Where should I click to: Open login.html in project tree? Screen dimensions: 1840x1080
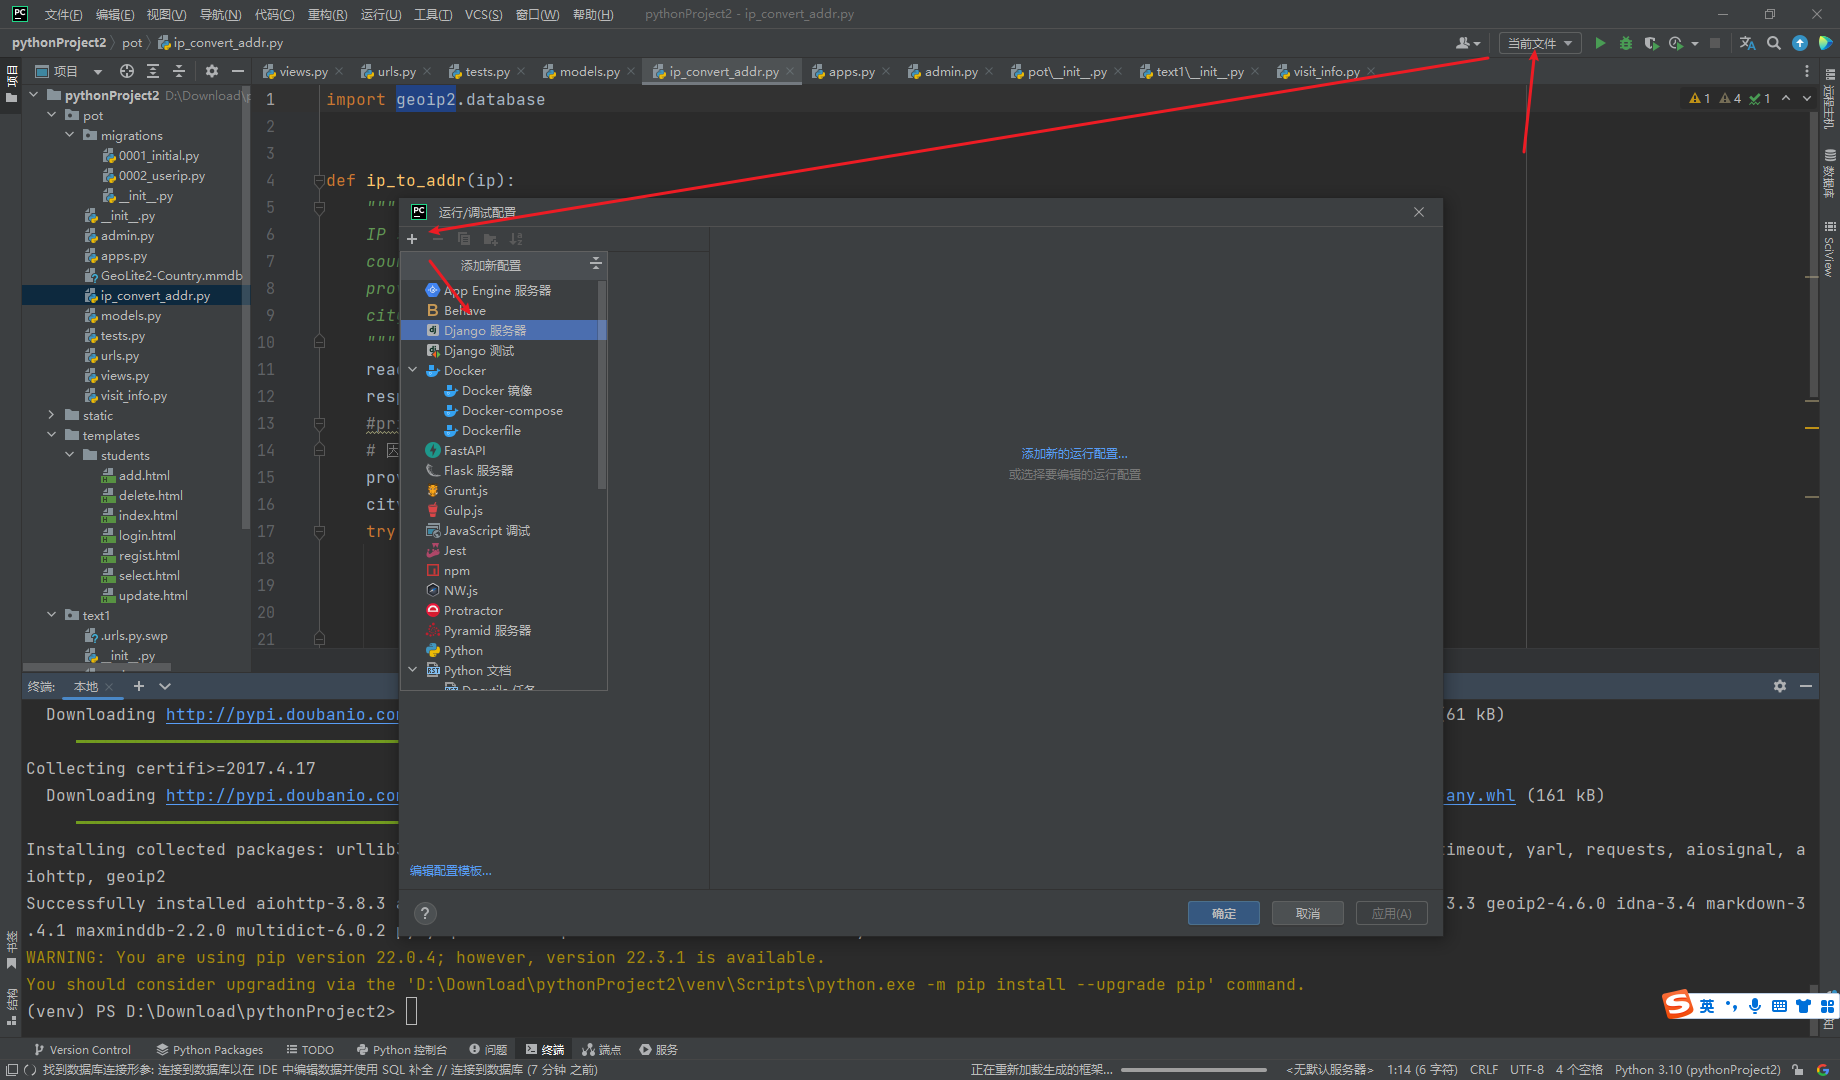click(x=147, y=535)
